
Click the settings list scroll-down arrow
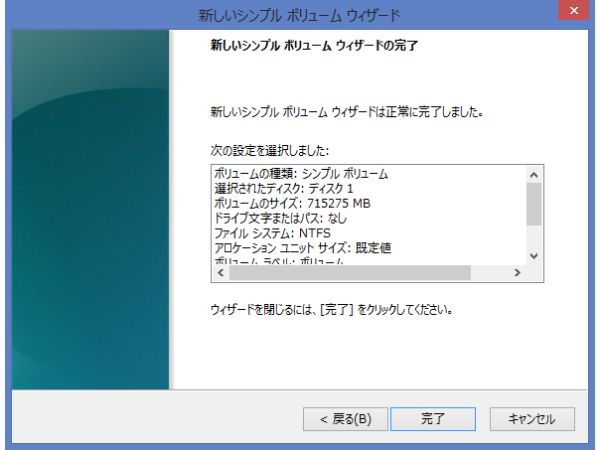click(533, 256)
